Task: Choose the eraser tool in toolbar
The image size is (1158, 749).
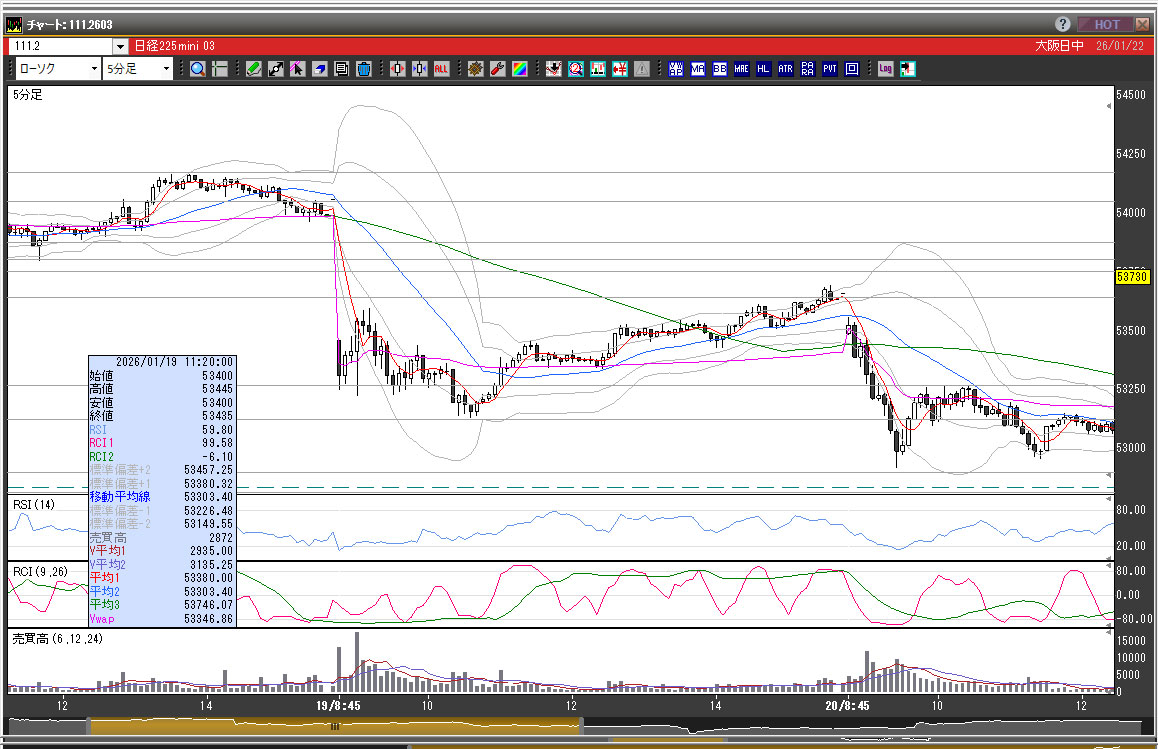Action: [319, 69]
